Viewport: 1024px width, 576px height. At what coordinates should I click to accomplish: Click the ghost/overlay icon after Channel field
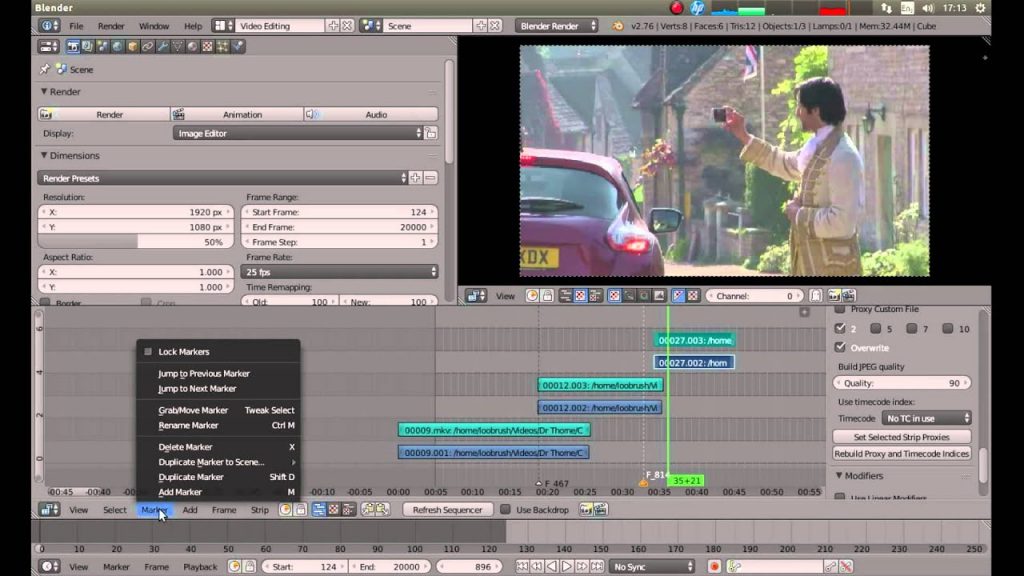click(816, 296)
